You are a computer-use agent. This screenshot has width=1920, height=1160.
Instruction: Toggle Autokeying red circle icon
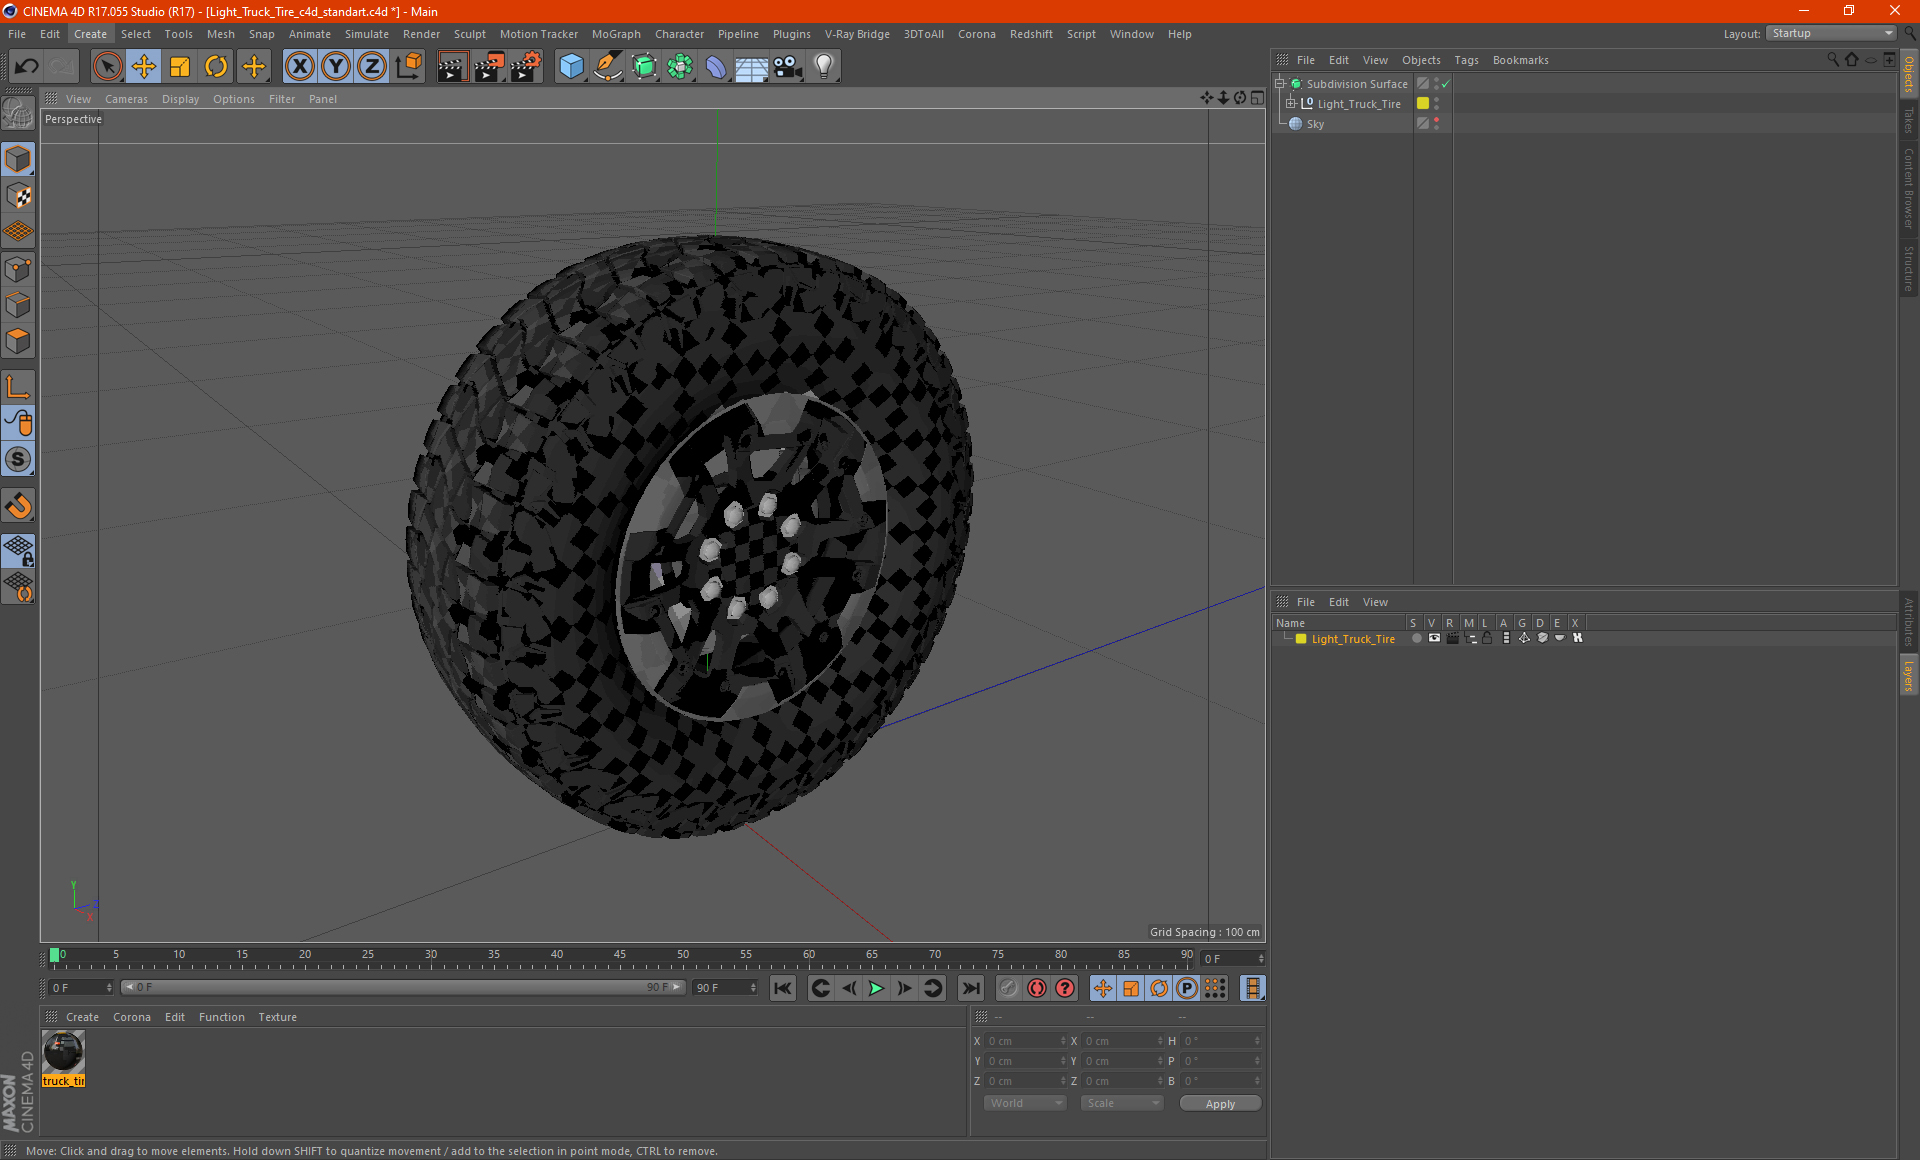[x=1037, y=988]
